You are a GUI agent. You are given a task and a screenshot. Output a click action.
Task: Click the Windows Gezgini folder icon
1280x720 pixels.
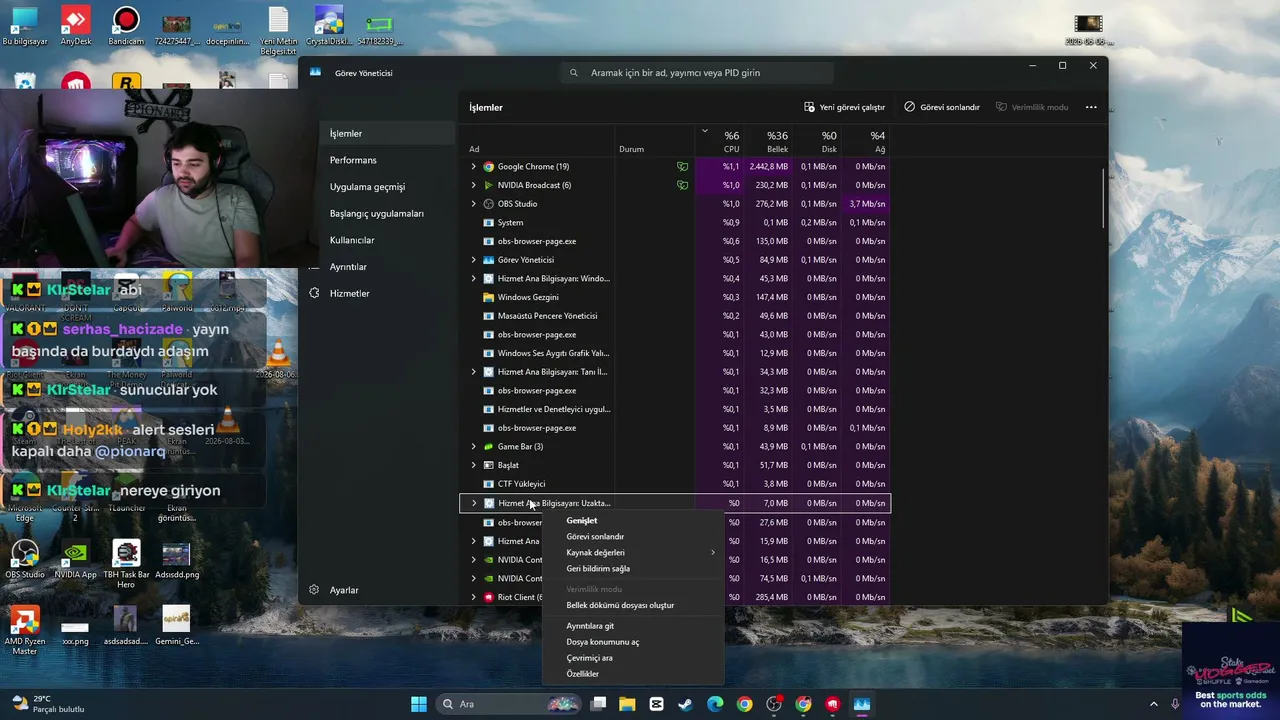pyautogui.click(x=488, y=297)
